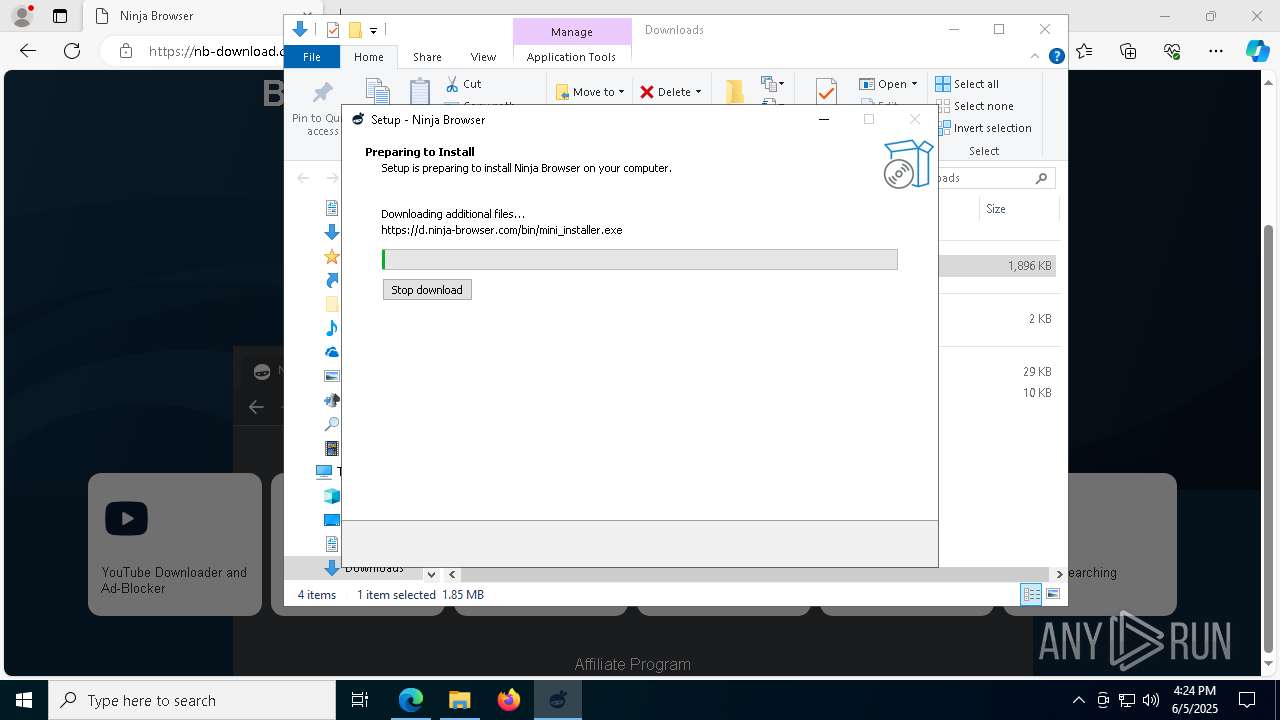Screen dimensions: 1280x720
Task: Open the Application Tools tab
Action: (571, 57)
